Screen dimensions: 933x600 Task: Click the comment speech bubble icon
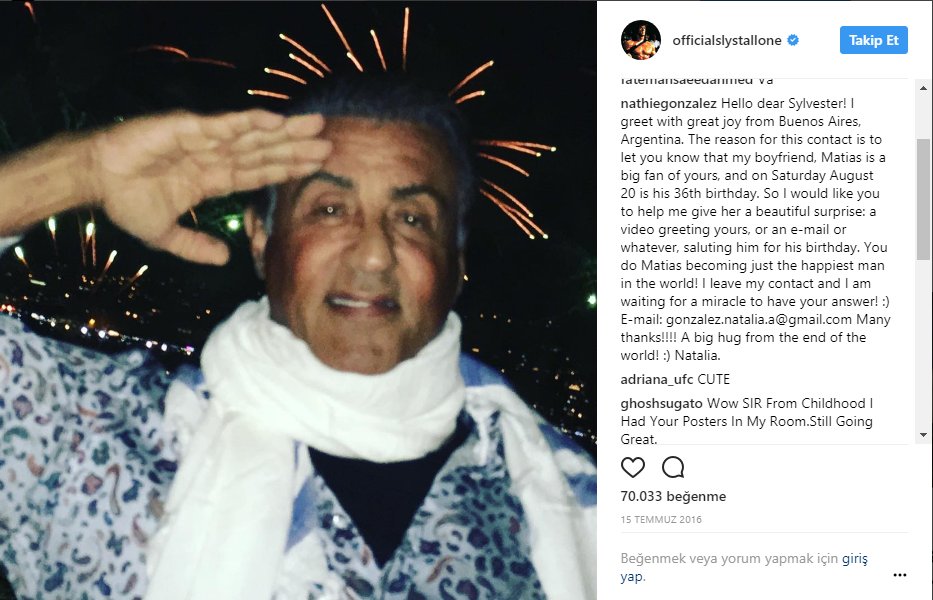[x=673, y=468]
